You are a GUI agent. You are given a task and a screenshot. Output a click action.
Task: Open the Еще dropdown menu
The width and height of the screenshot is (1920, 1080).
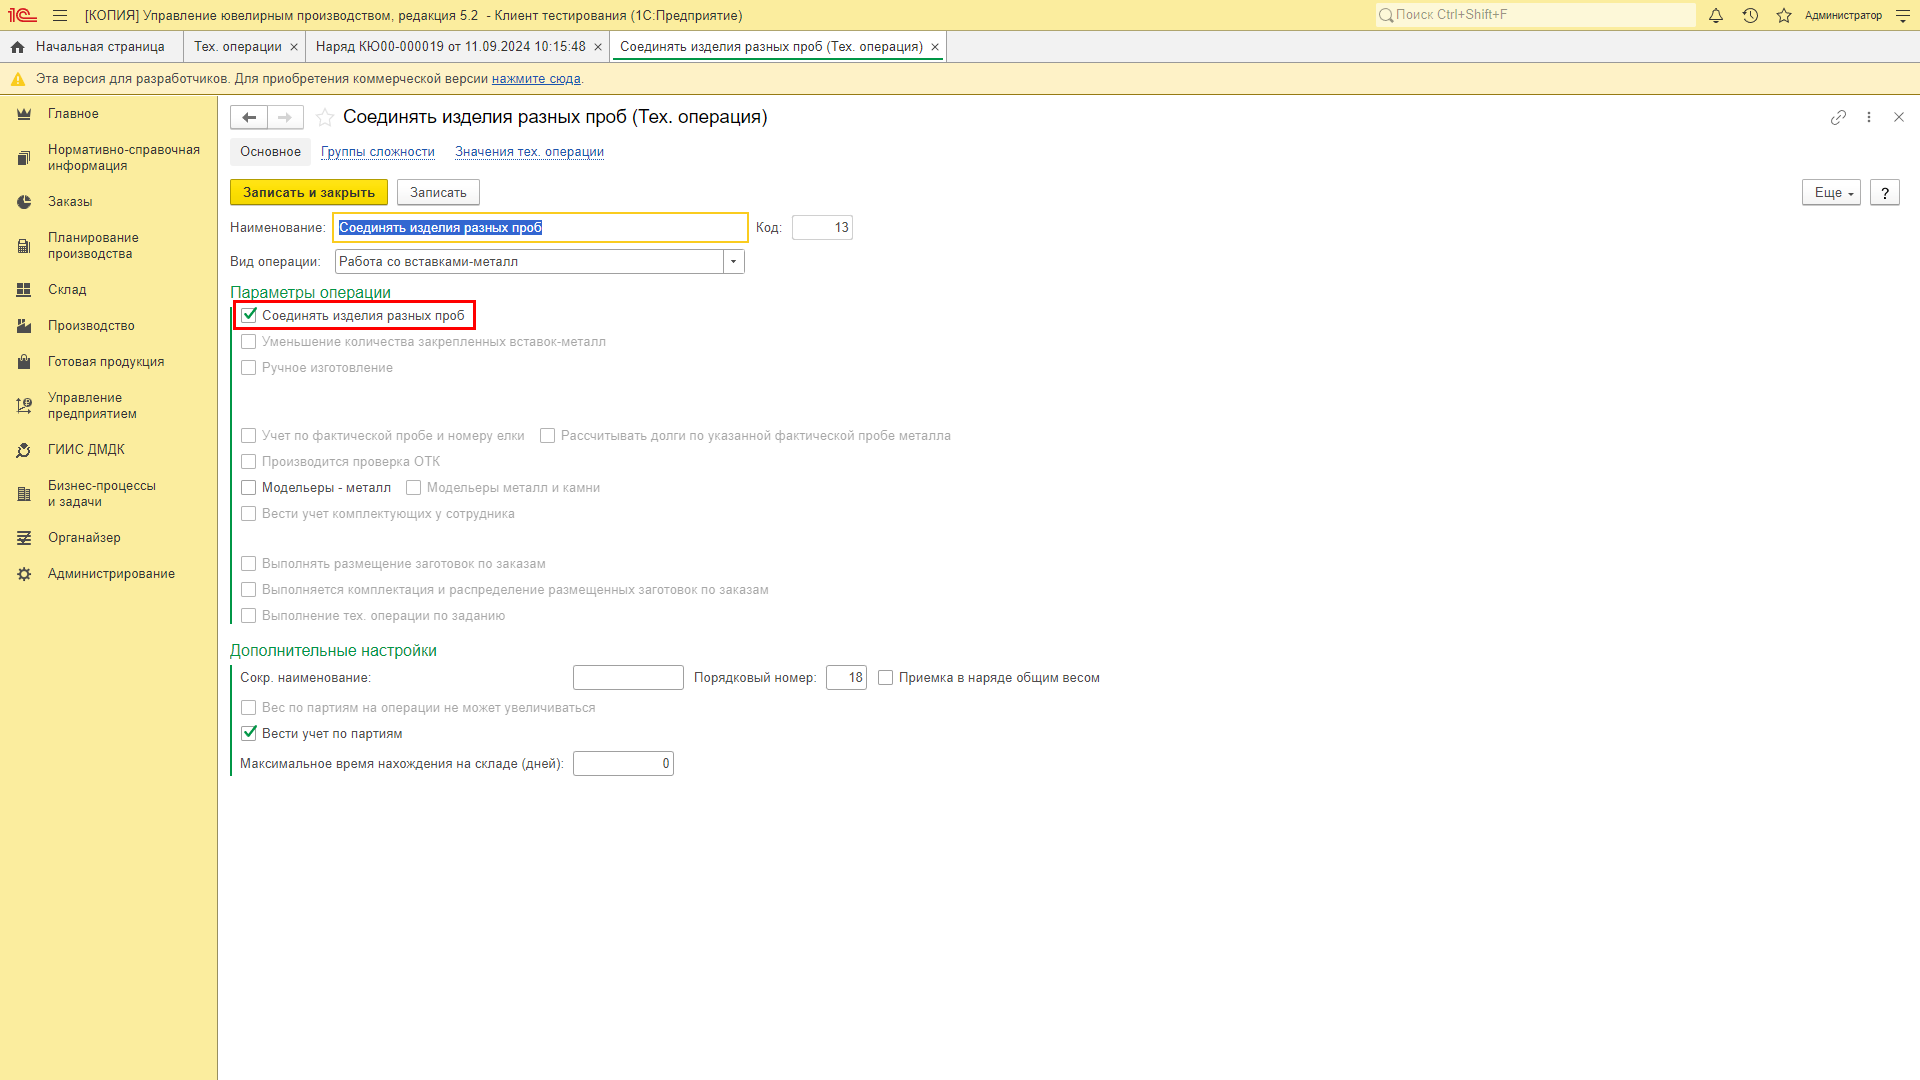1831,193
